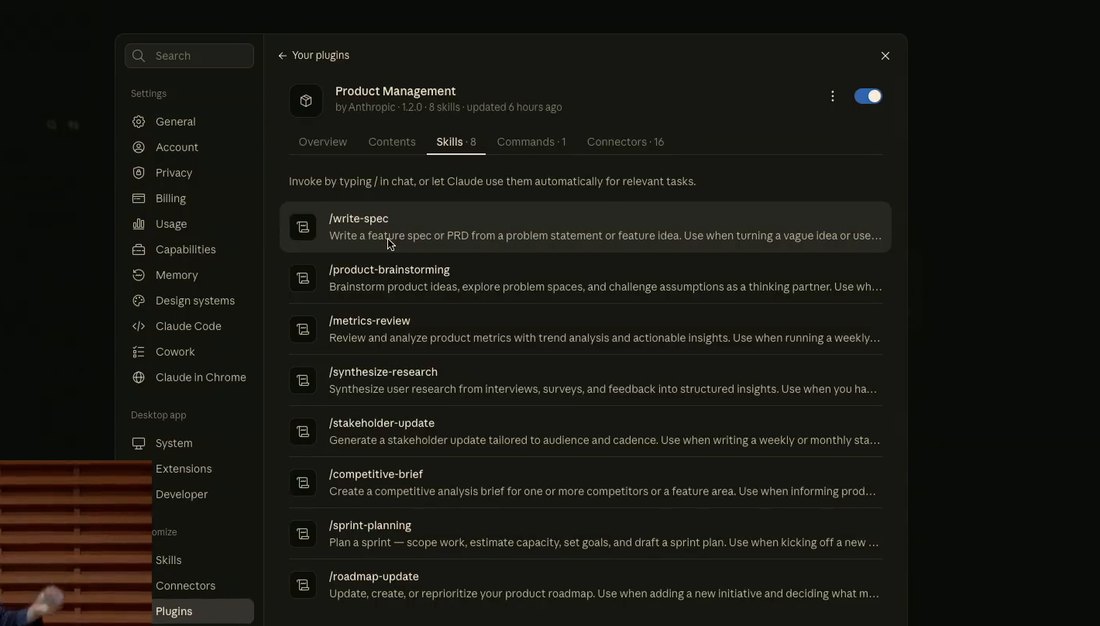The image size is (1100, 626).
Task: Click the Cowork checklist icon
Action: 139,352
